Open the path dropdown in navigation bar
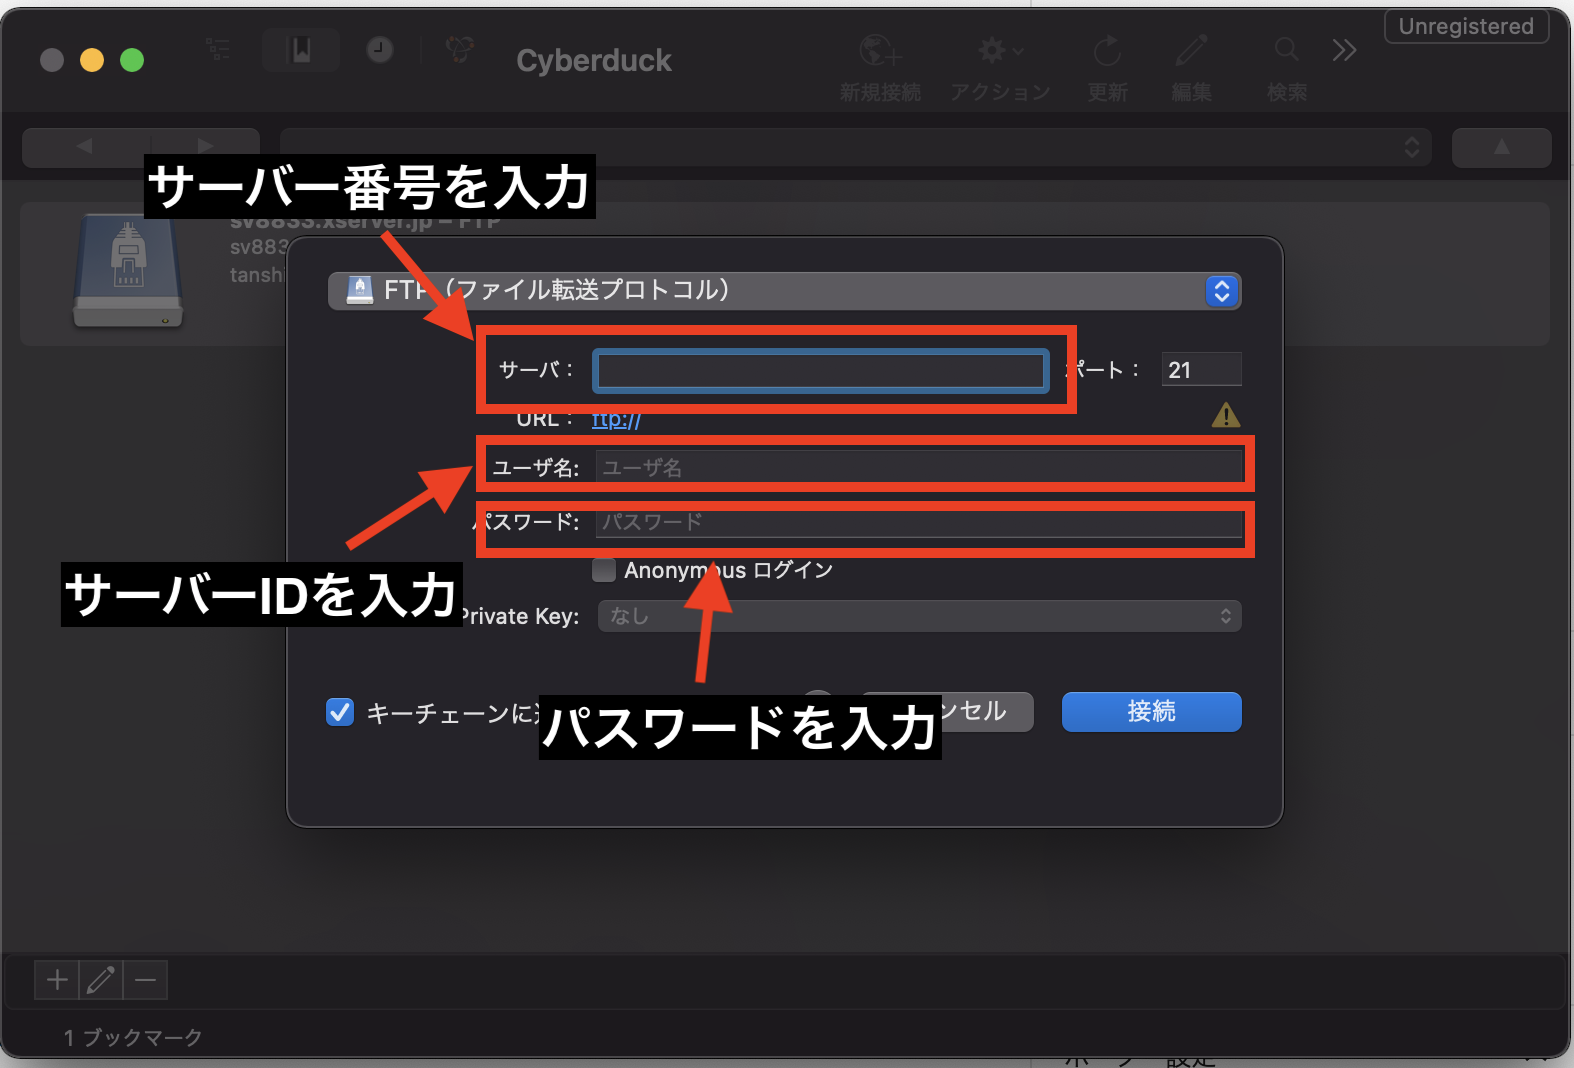1574x1068 pixels. [856, 147]
